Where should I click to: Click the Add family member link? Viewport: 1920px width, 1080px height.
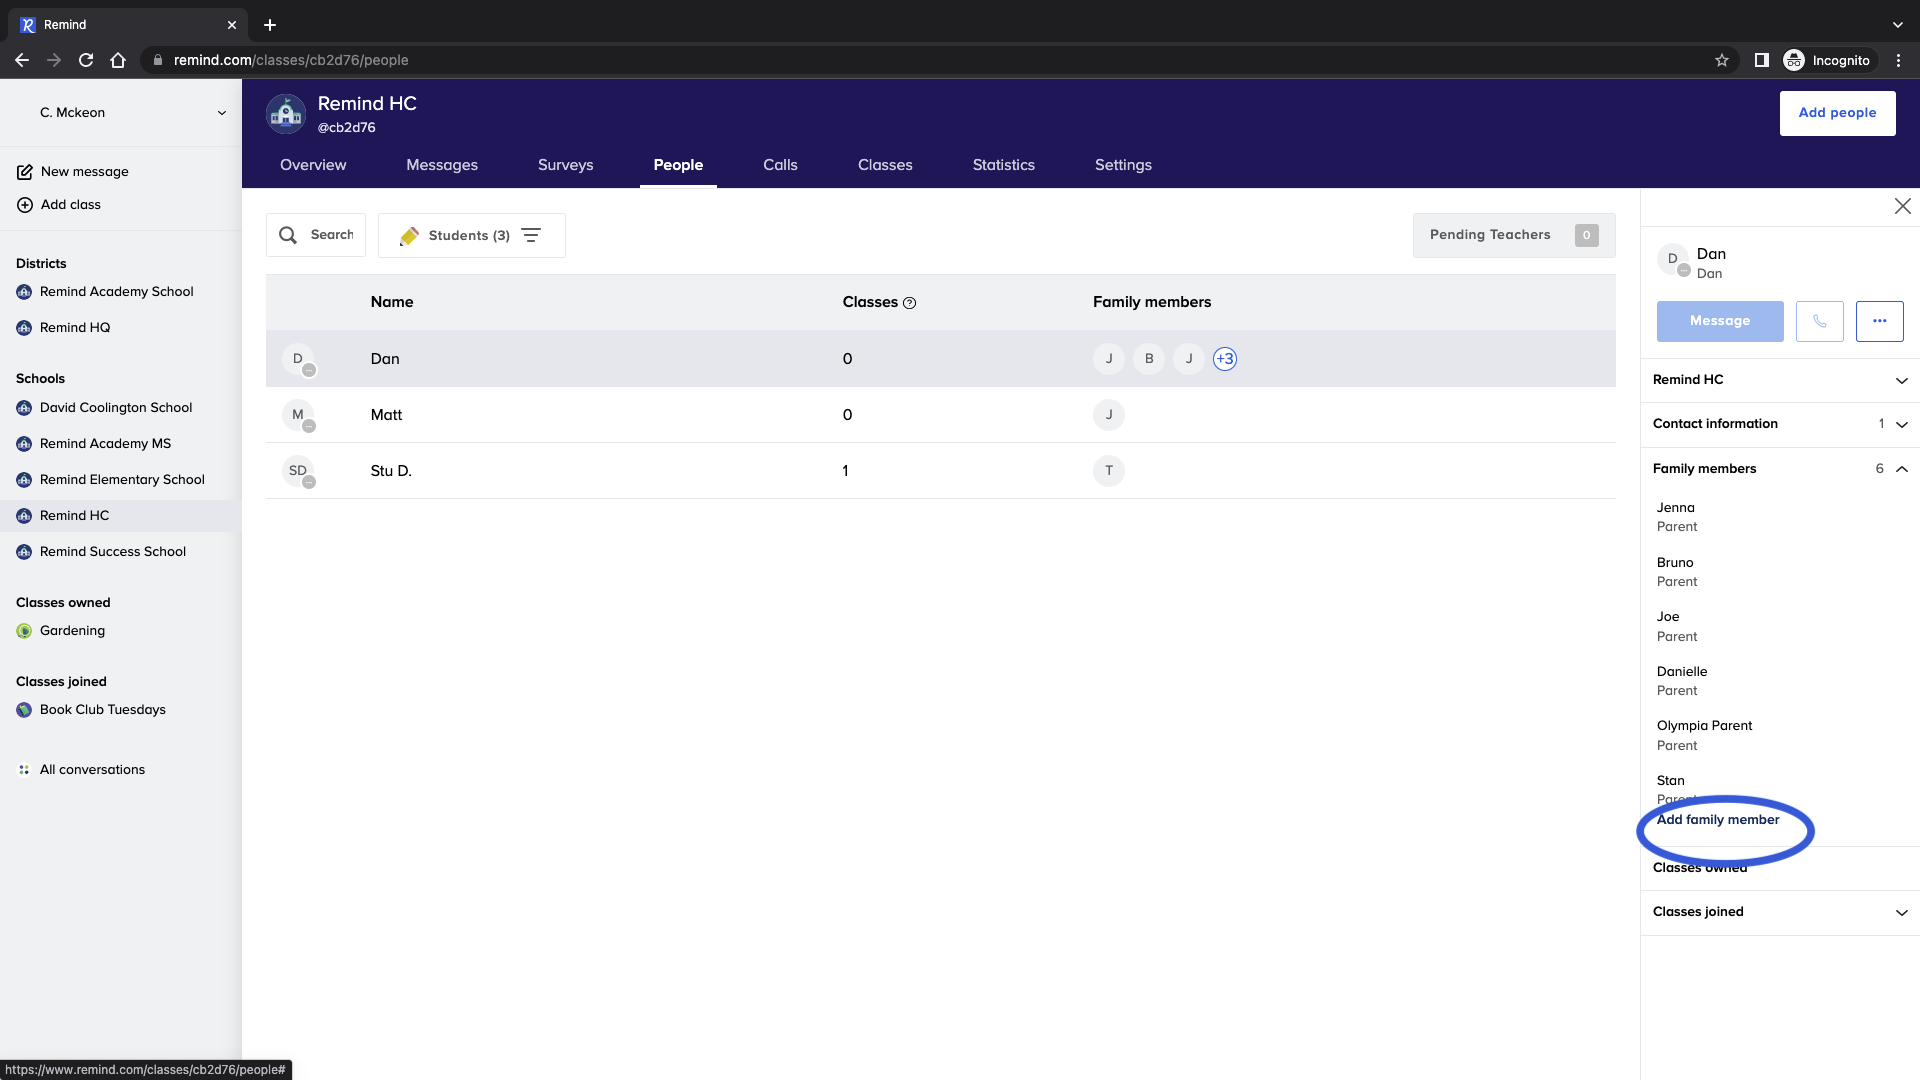[1717, 820]
